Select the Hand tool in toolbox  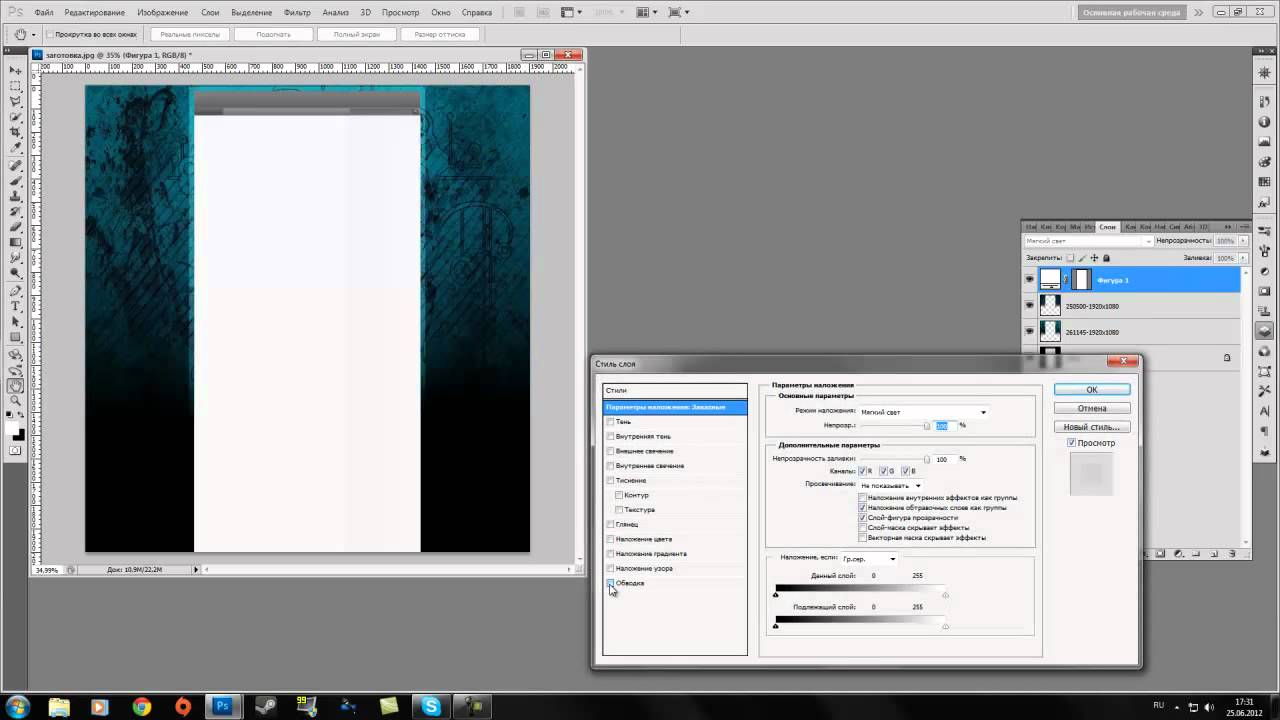(x=16, y=385)
